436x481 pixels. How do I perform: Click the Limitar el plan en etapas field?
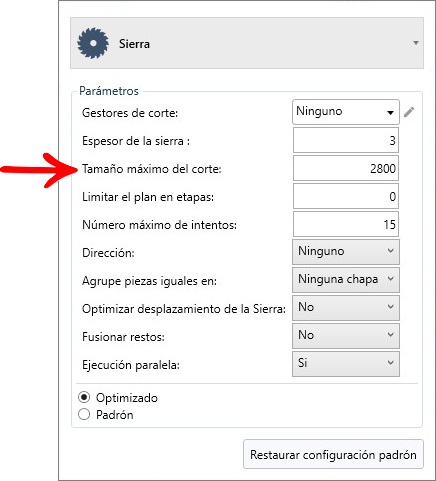pyautogui.click(x=346, y=196)
